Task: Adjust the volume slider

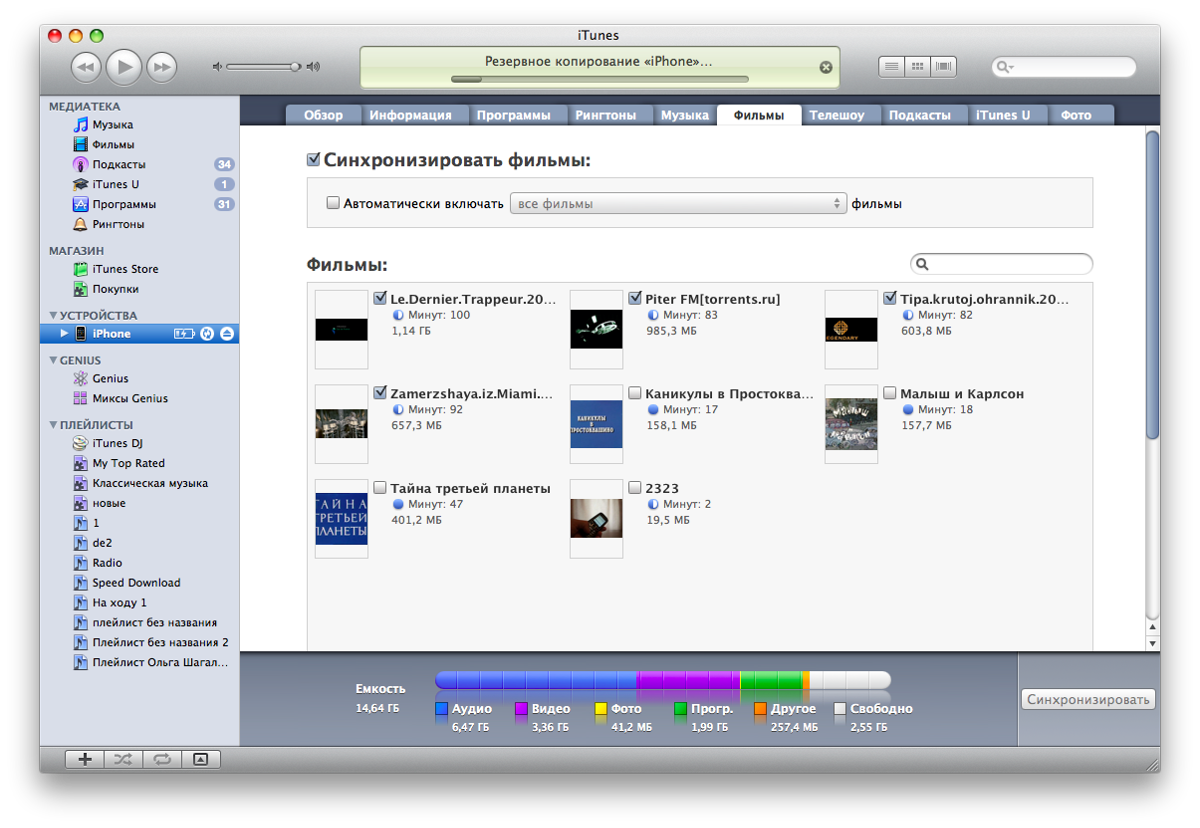Action: click(295, 67)
